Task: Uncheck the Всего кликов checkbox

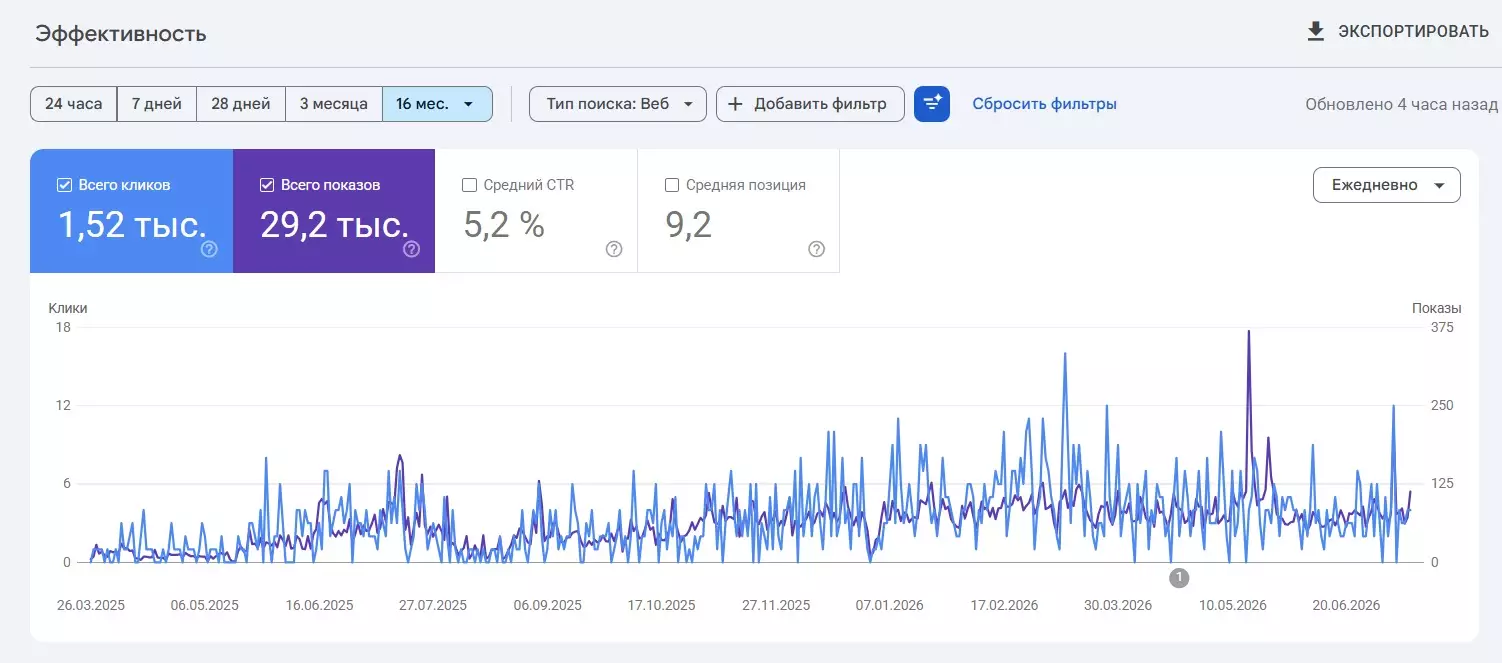Action: coord(64,185)
